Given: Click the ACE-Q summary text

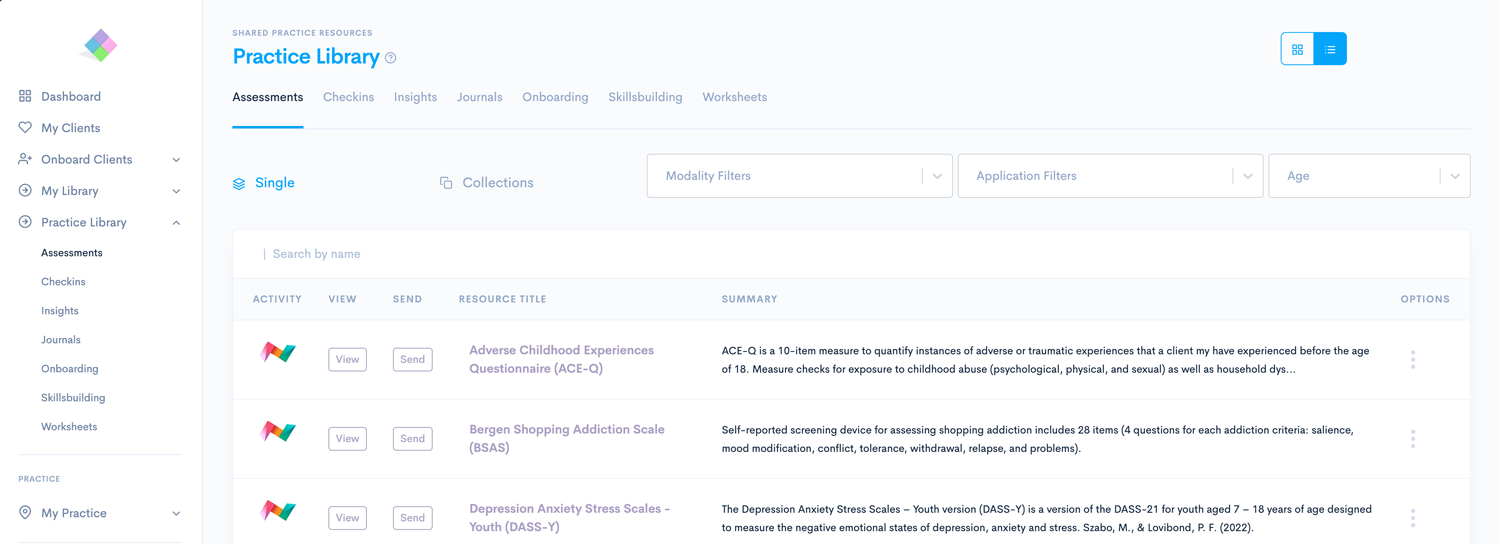Looking at the screenshot, I should (x=1045, y=360).
